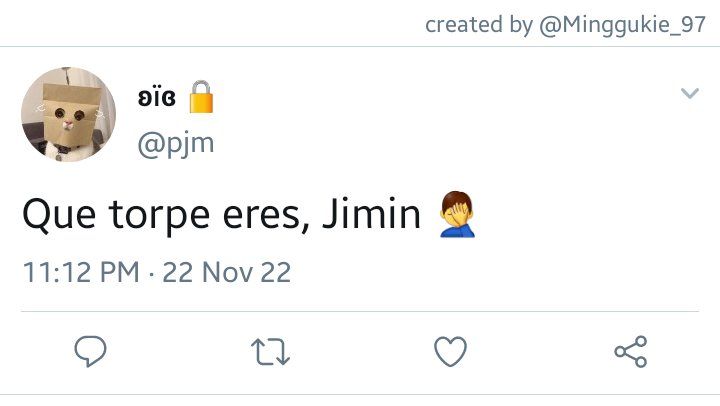Click the "created by" watermark text
Viewport: 720px width, 406px height.
coord(479,24)
